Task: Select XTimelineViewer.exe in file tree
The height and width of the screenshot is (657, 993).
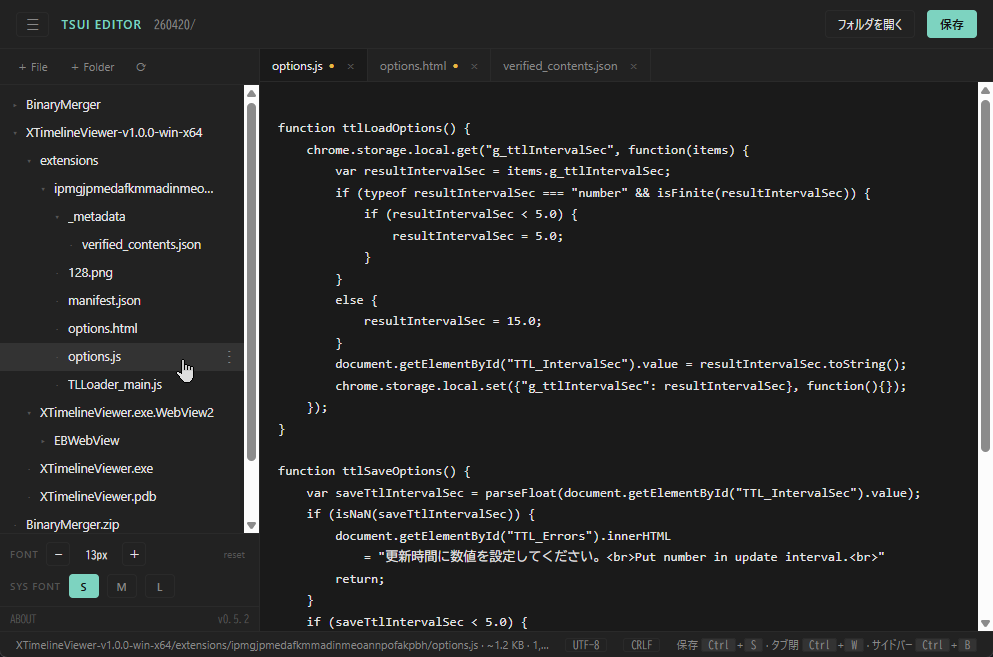Action: (96, 469)
